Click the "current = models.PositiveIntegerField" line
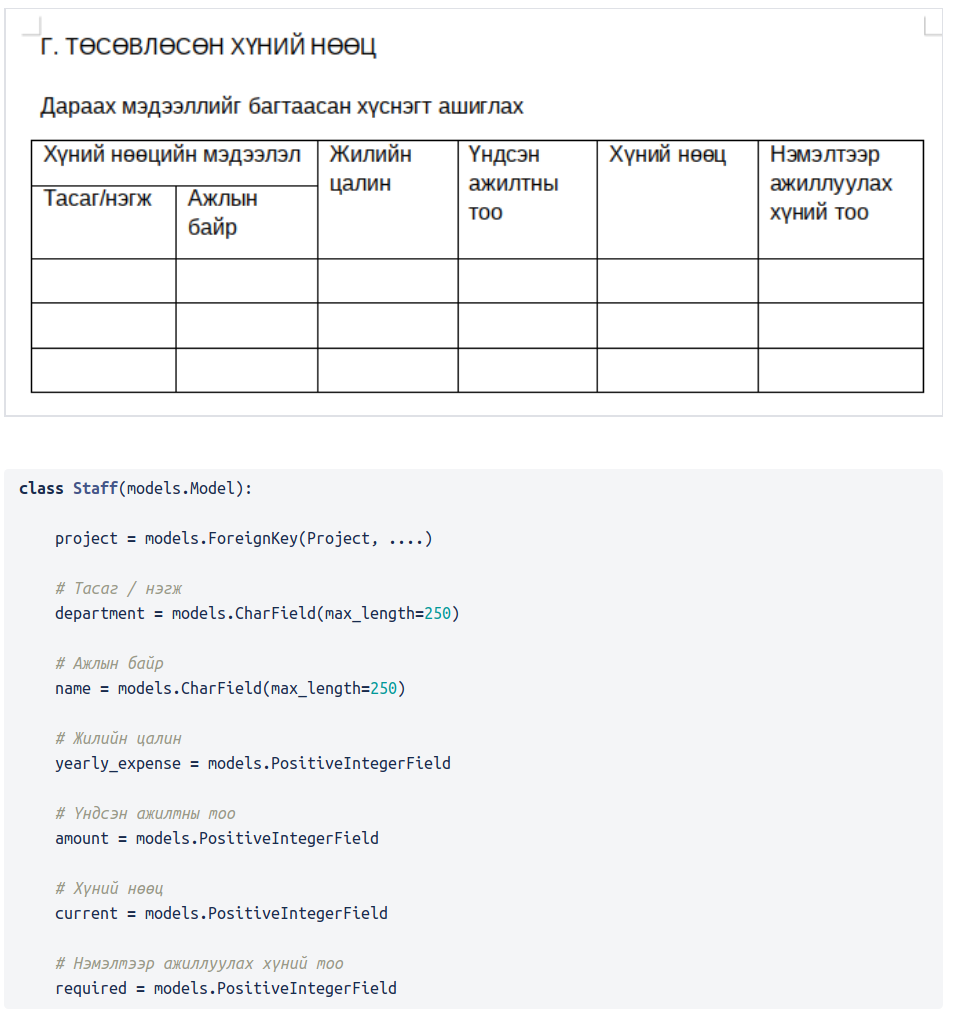 tap(221, 913)
